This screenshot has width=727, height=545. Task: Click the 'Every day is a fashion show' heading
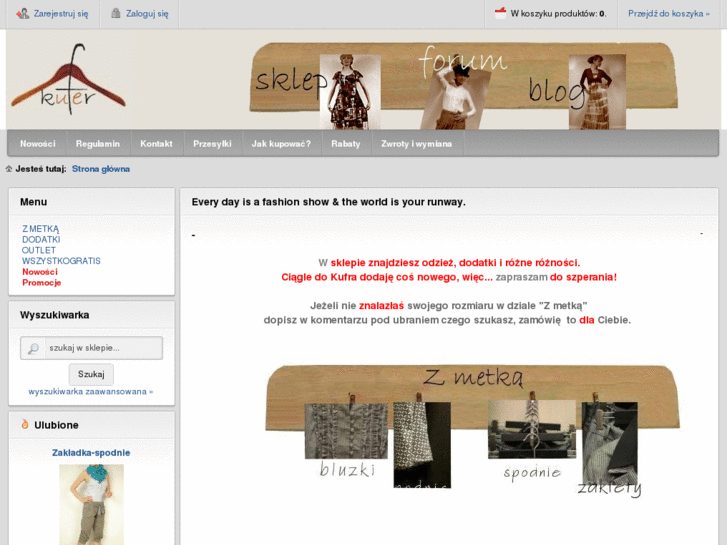(329, 202)
